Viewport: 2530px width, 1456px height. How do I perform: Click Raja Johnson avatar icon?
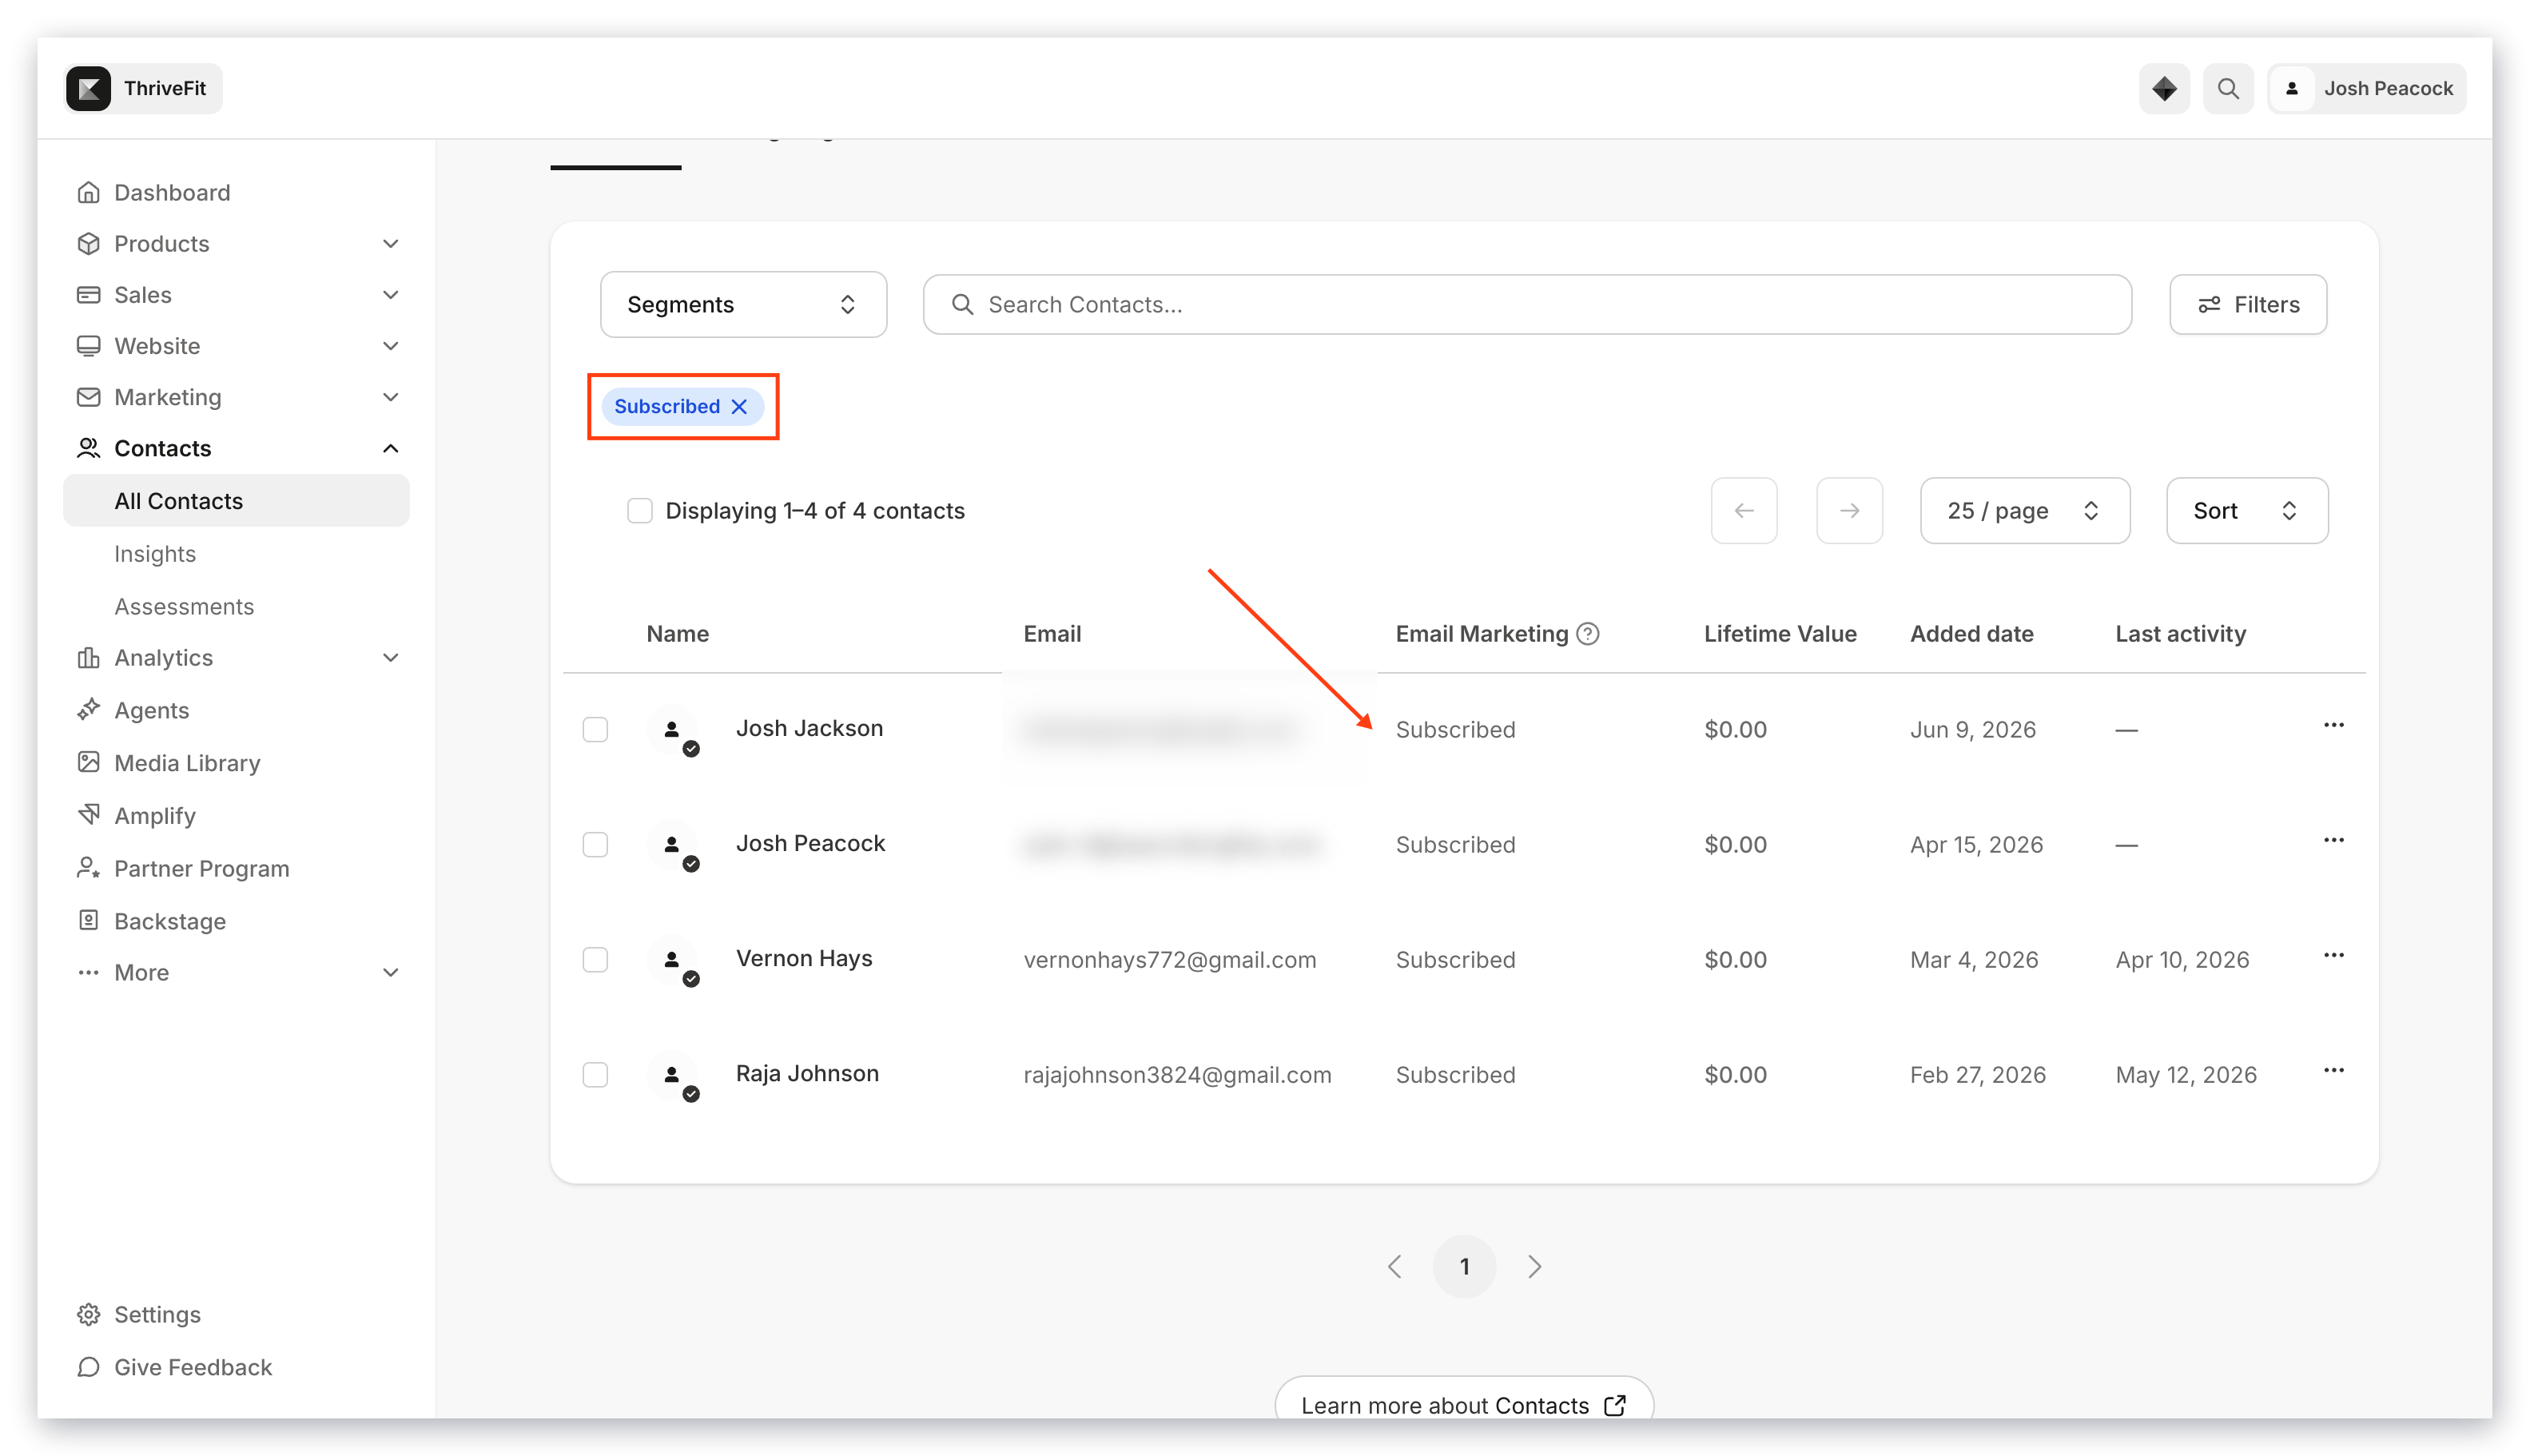coord(673,1075)
